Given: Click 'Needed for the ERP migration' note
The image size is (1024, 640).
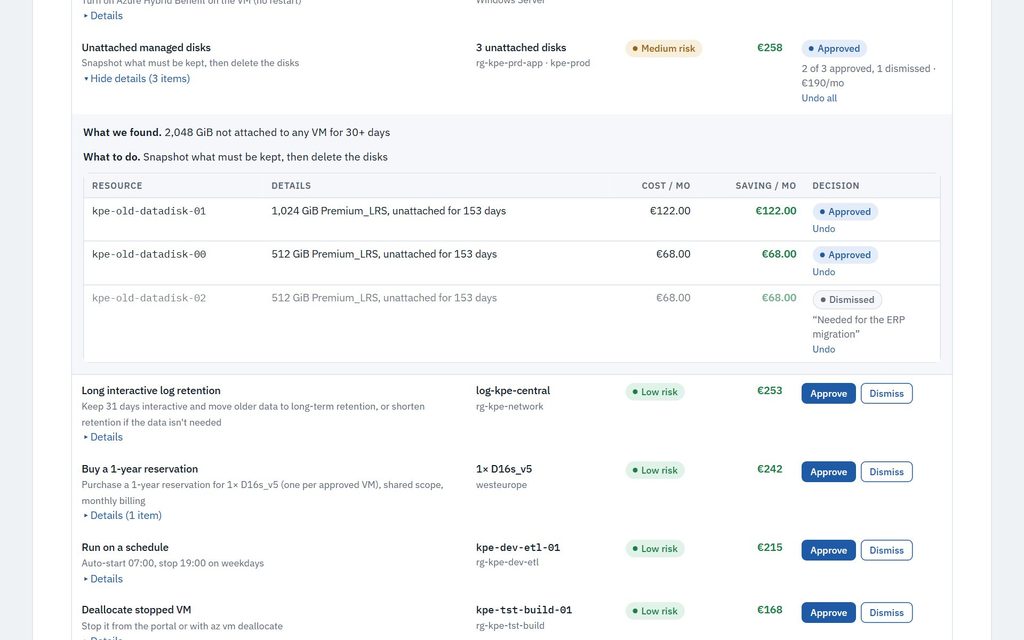Looking at the screenshot, I should coord(859,327).
